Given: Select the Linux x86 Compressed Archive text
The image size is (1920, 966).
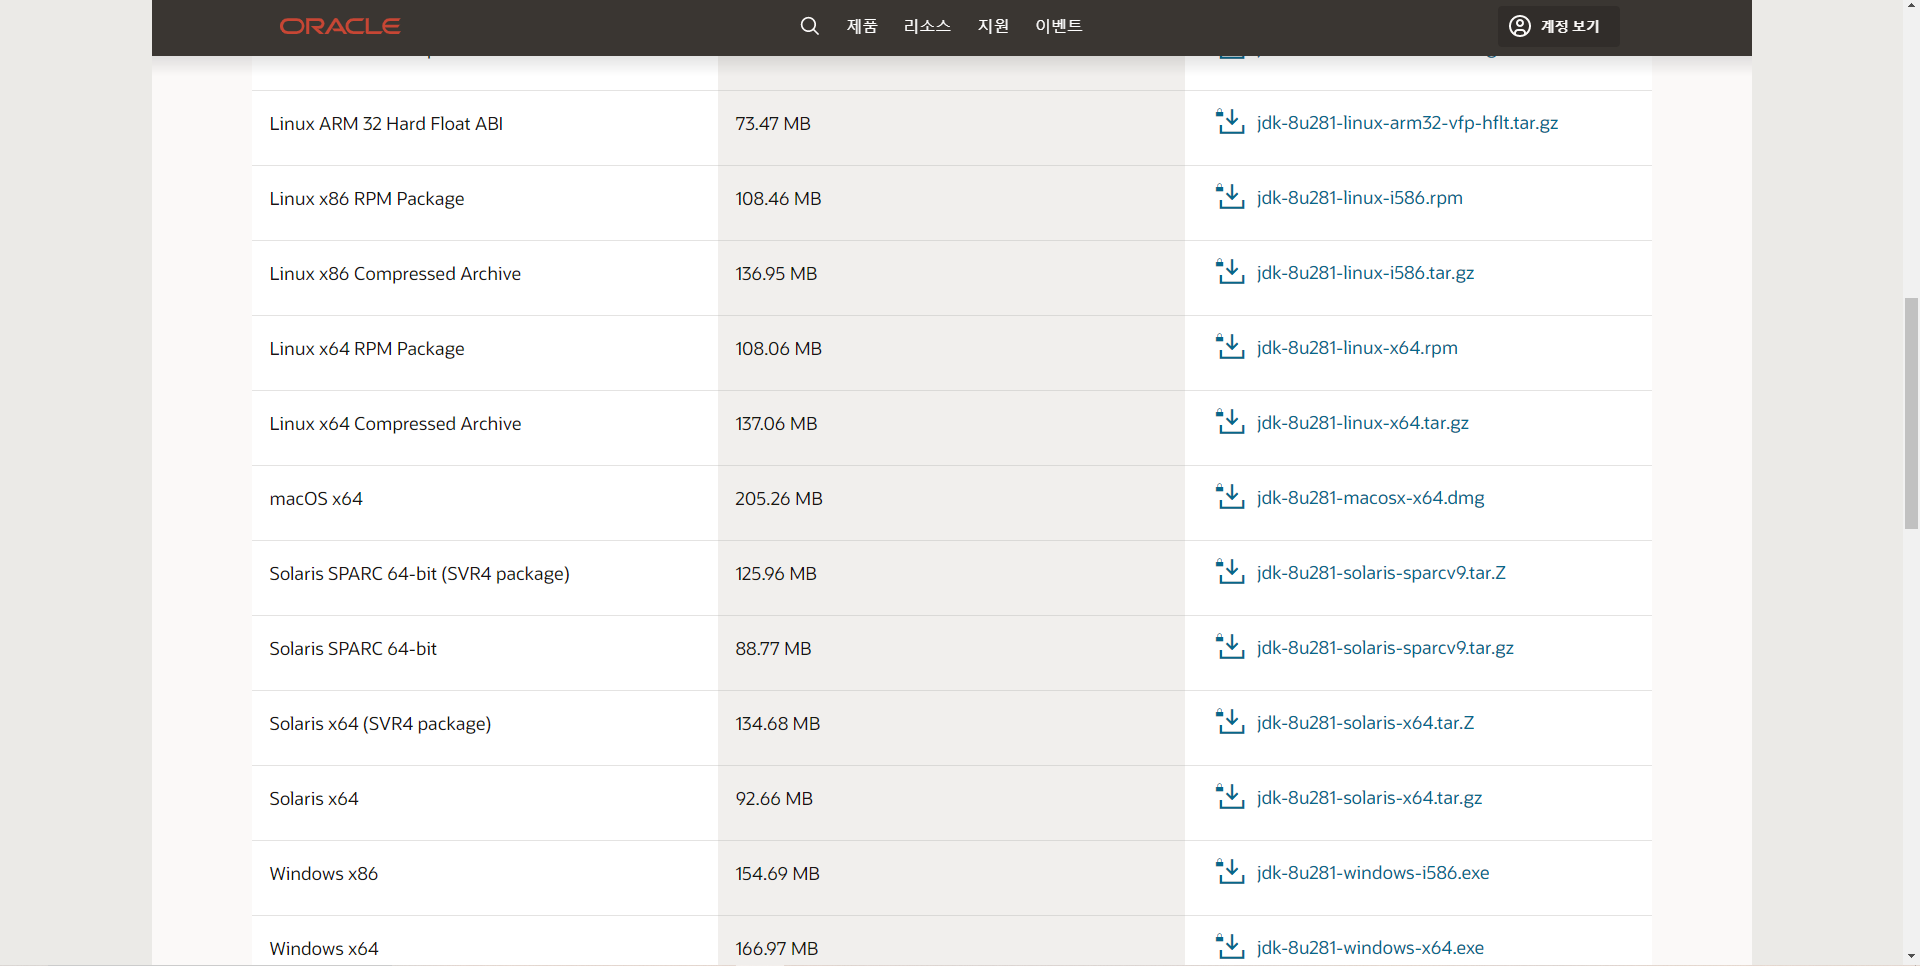Looking at the screenshot, I should (395, 274).
